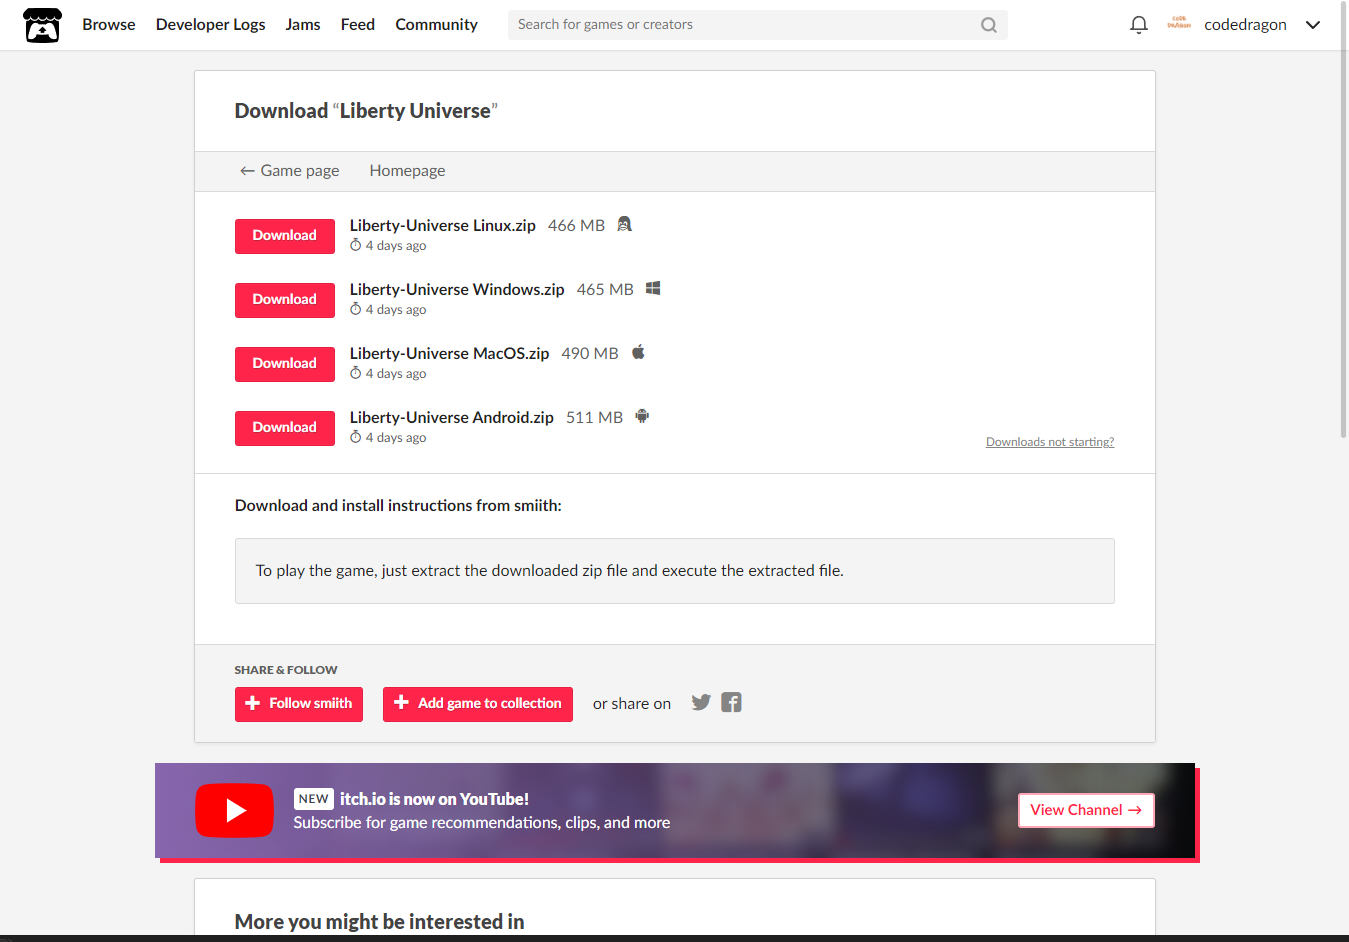Click the 511 MB file size

(x=594, y=418)
